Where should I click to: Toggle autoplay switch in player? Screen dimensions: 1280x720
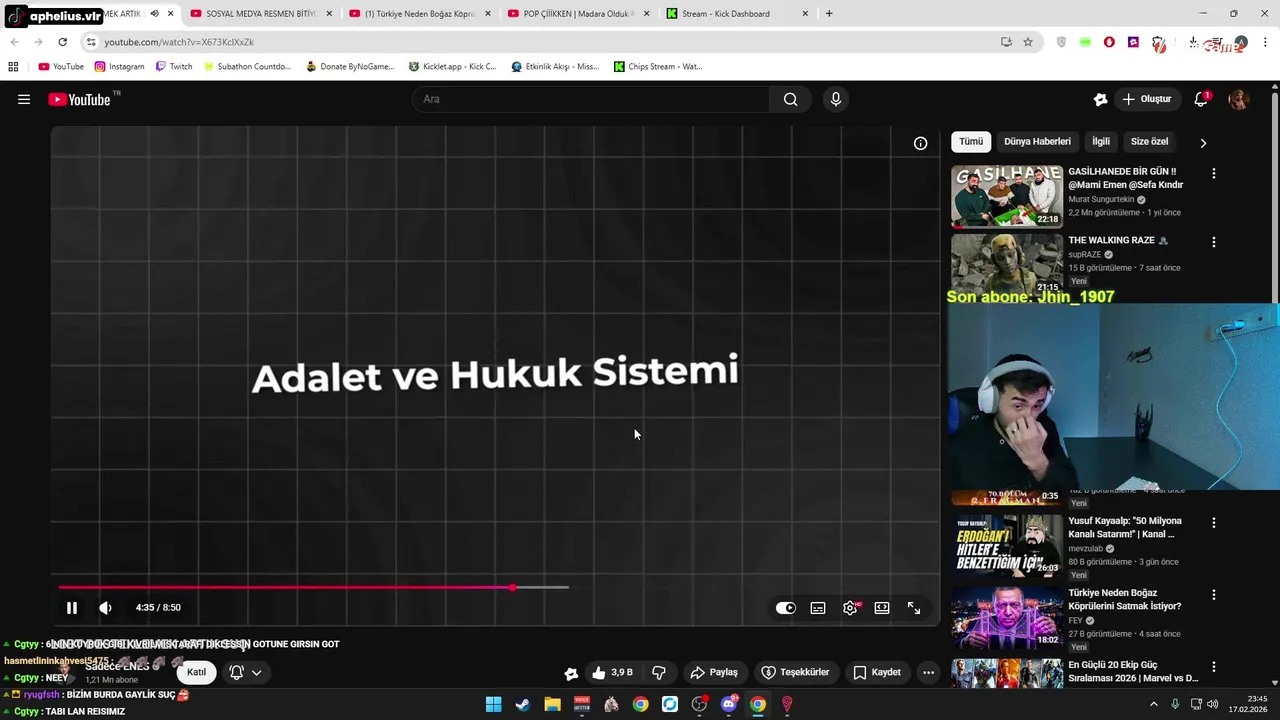pos(786,608)
